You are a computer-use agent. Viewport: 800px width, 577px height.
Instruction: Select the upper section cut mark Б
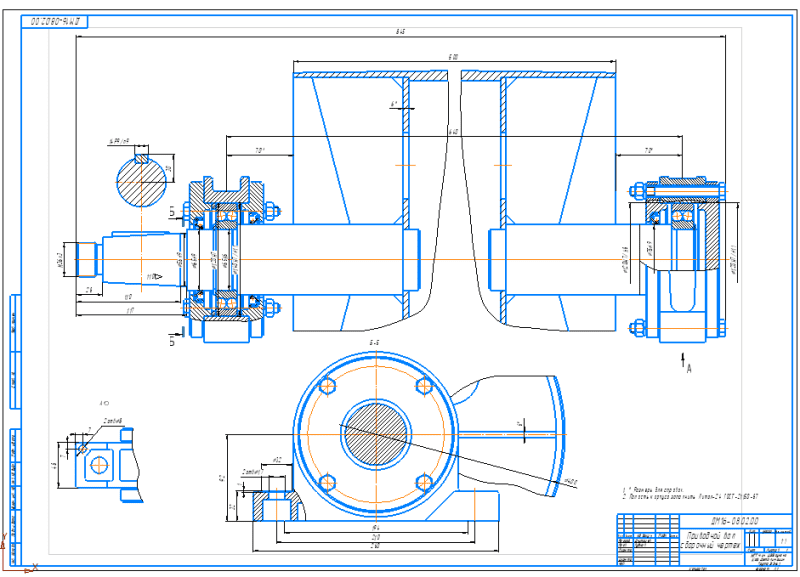(175, 213)
